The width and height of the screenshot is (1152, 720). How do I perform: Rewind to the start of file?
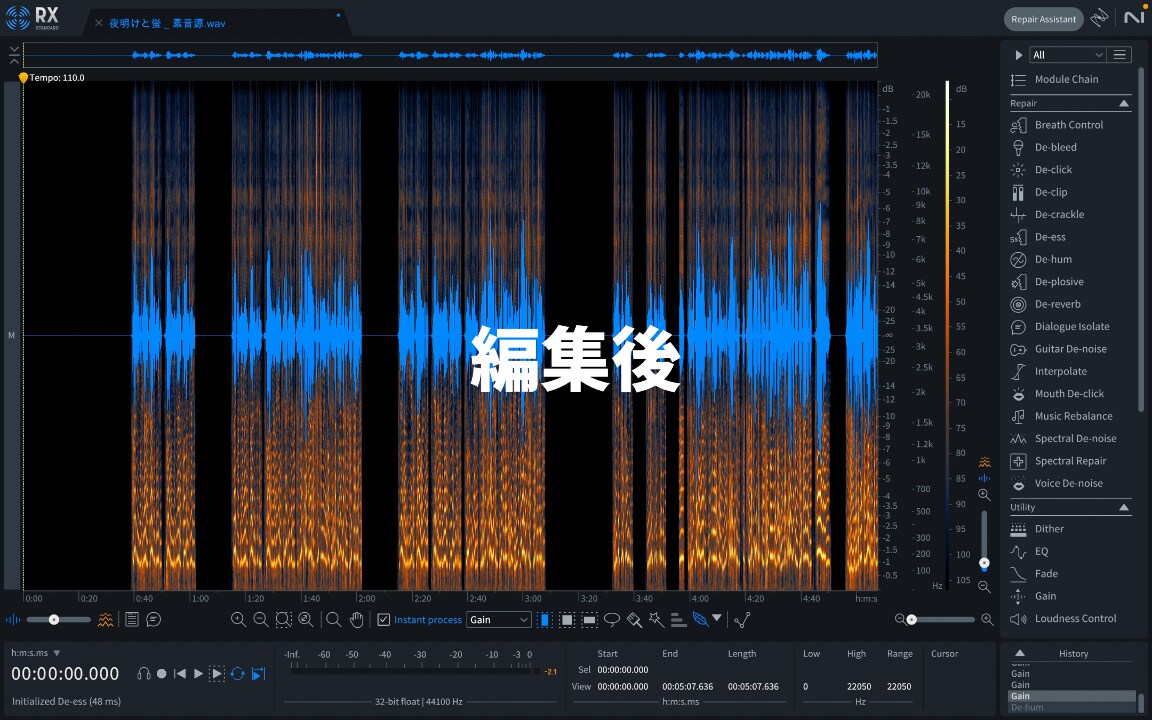[x=179, y=674]
